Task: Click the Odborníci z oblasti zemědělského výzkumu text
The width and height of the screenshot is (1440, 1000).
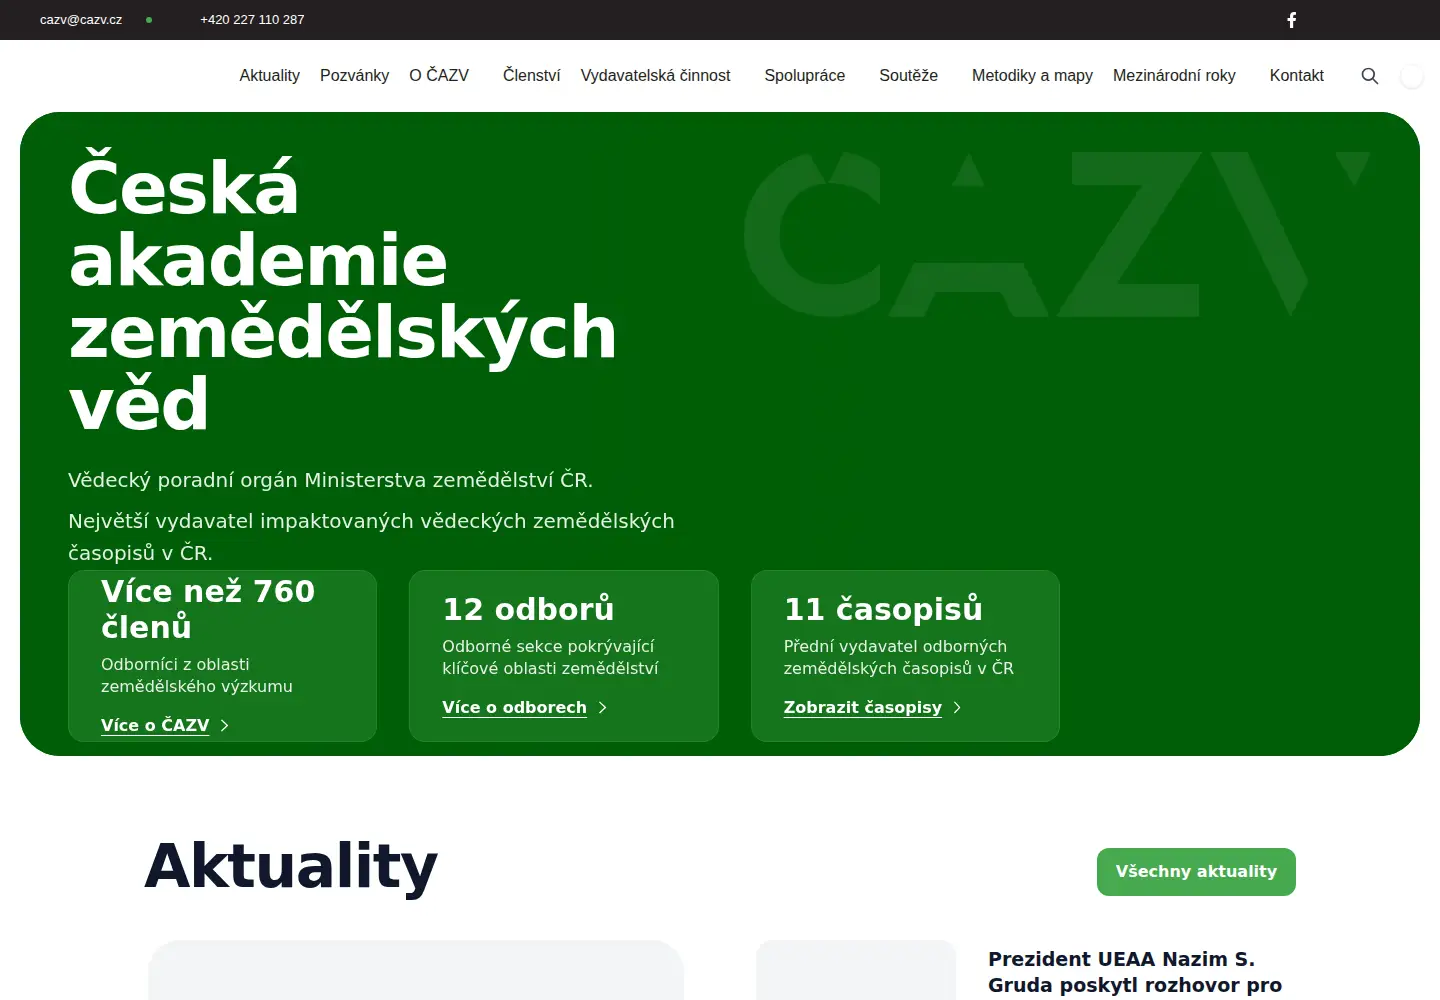Action: click(x=197, y=676)
